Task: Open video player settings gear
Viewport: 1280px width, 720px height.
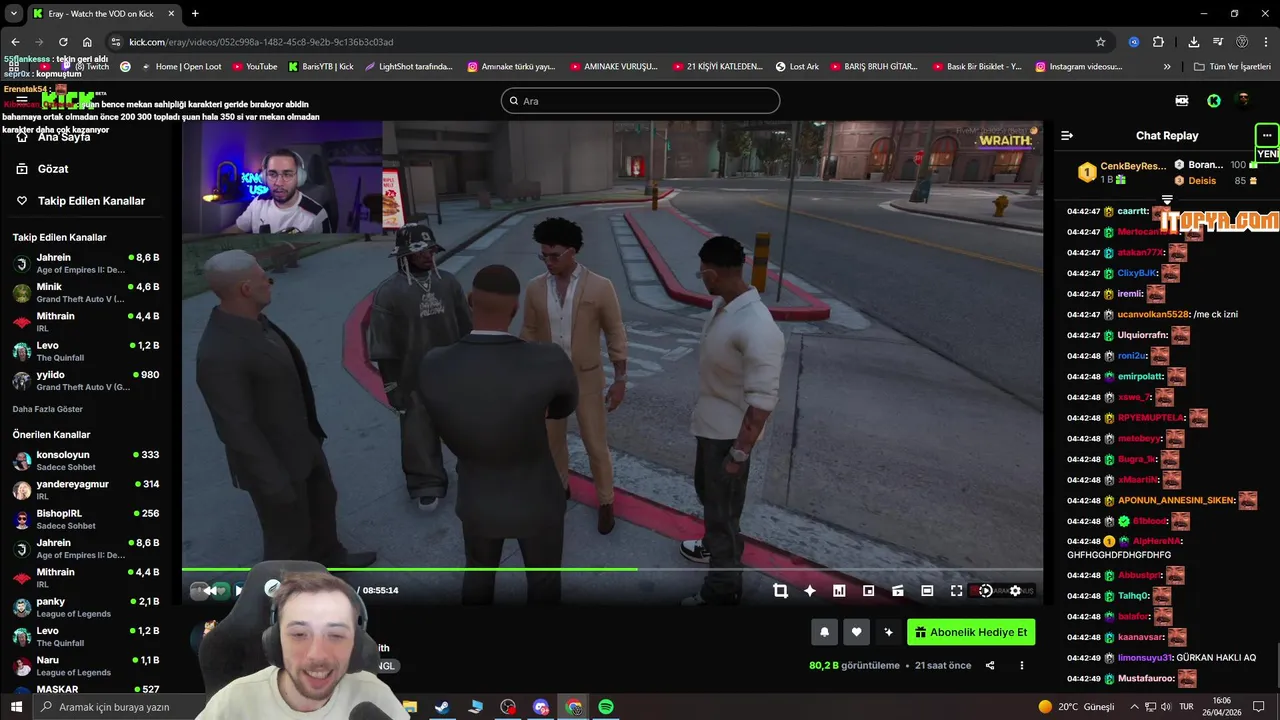Action: click(x=1015, y=591)
